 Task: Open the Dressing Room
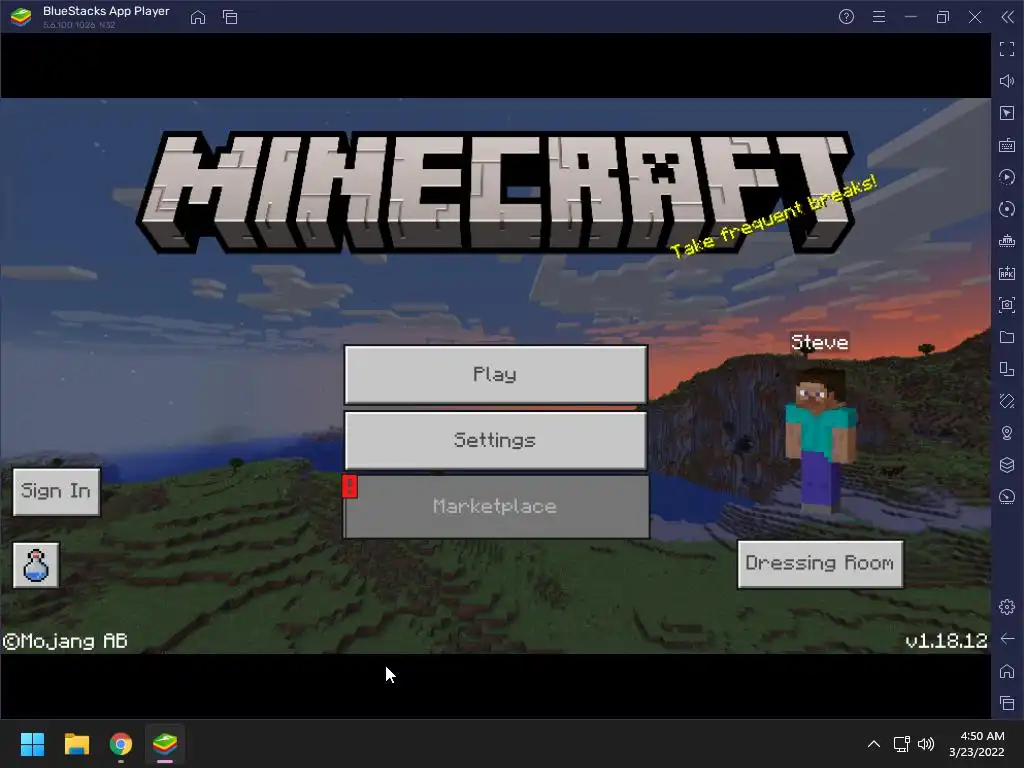[x=820, y=564]
